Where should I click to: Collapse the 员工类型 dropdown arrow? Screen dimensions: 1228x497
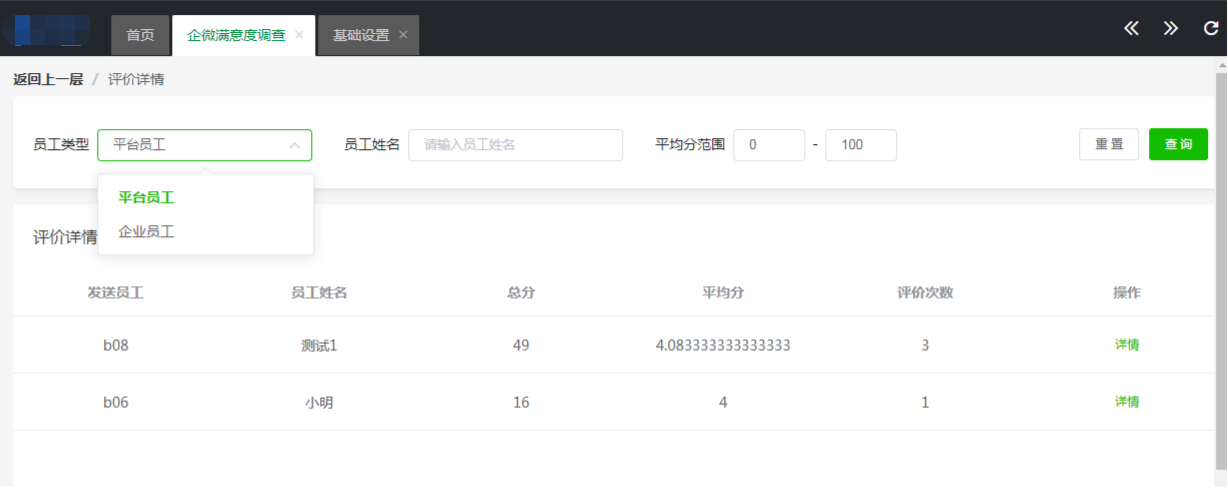(295, 145)
